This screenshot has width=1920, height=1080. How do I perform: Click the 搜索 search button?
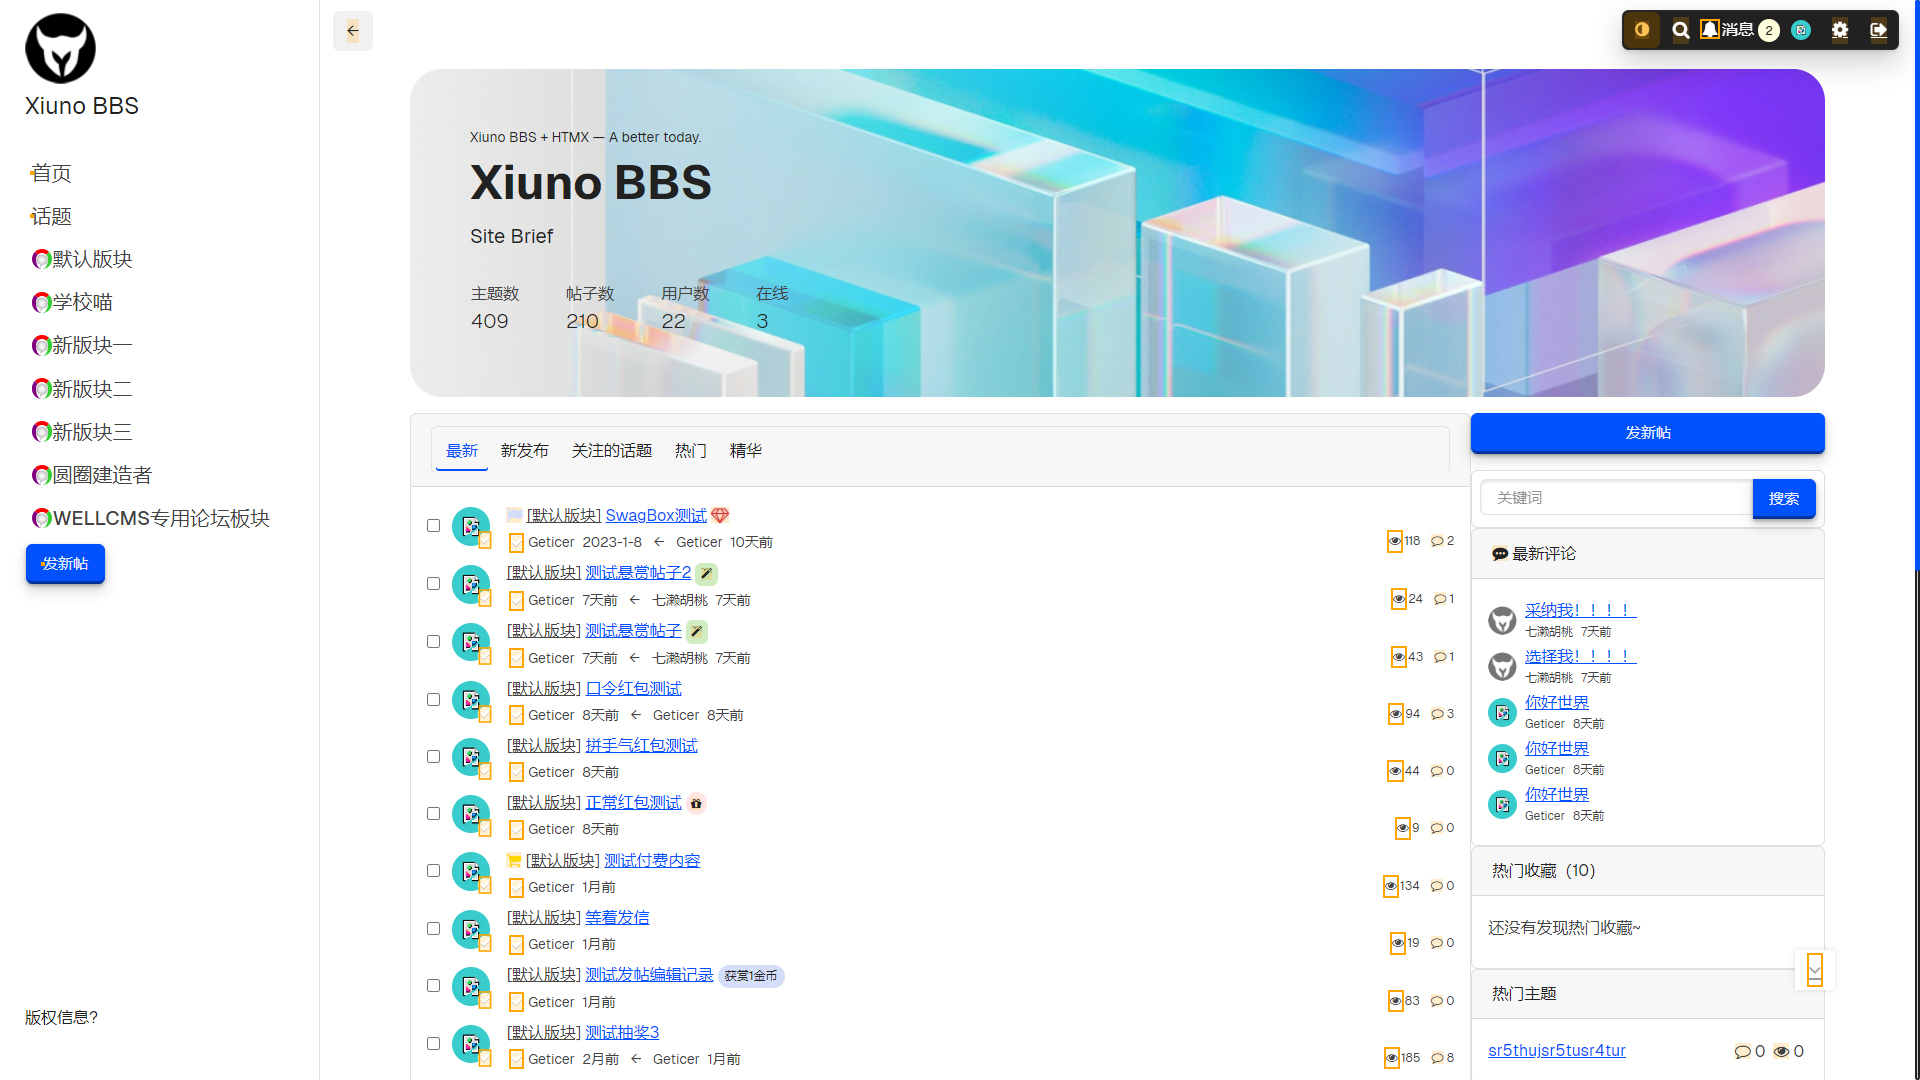click(1784, 498)
